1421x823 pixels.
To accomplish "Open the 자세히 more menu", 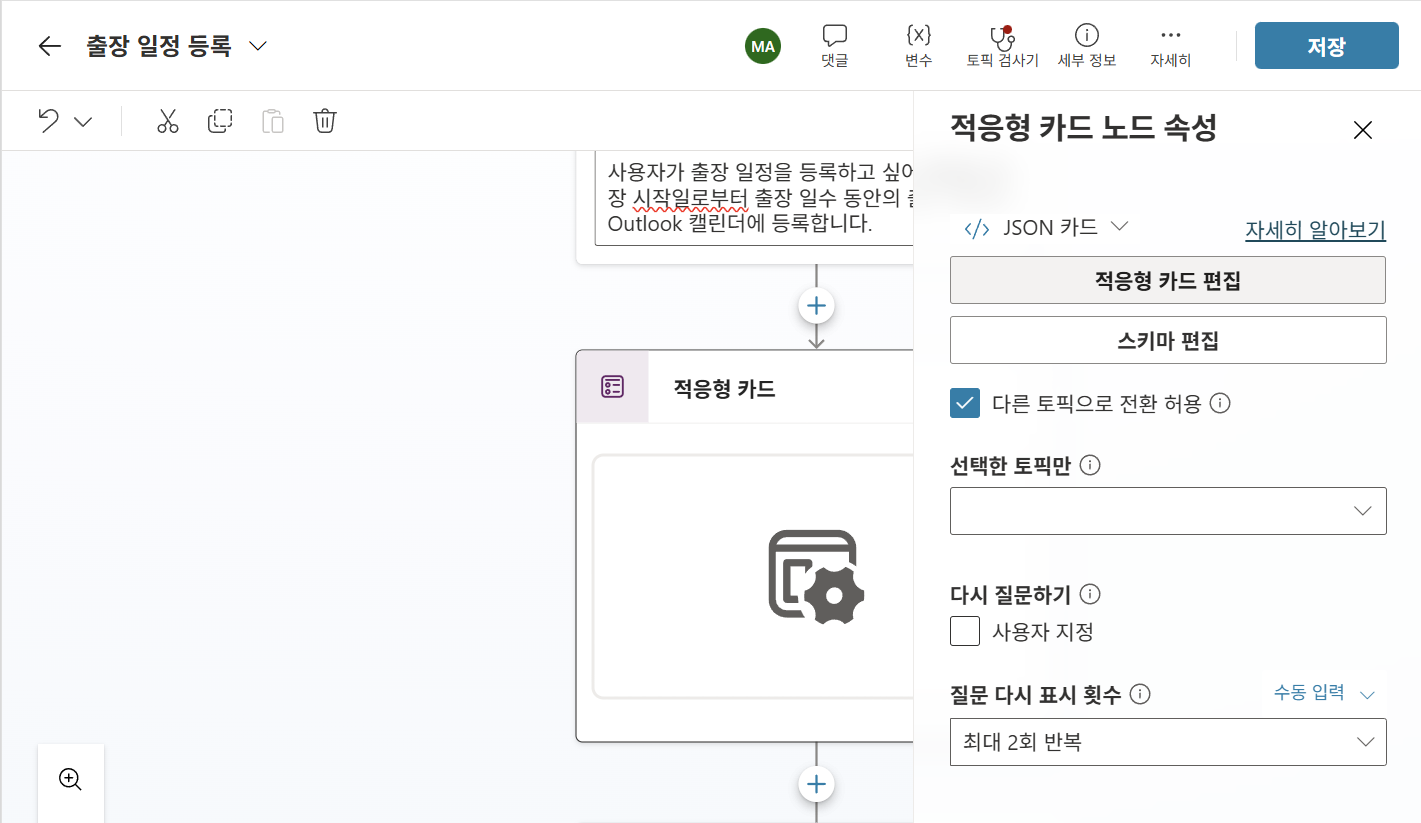I will [x=1170, y=46].
